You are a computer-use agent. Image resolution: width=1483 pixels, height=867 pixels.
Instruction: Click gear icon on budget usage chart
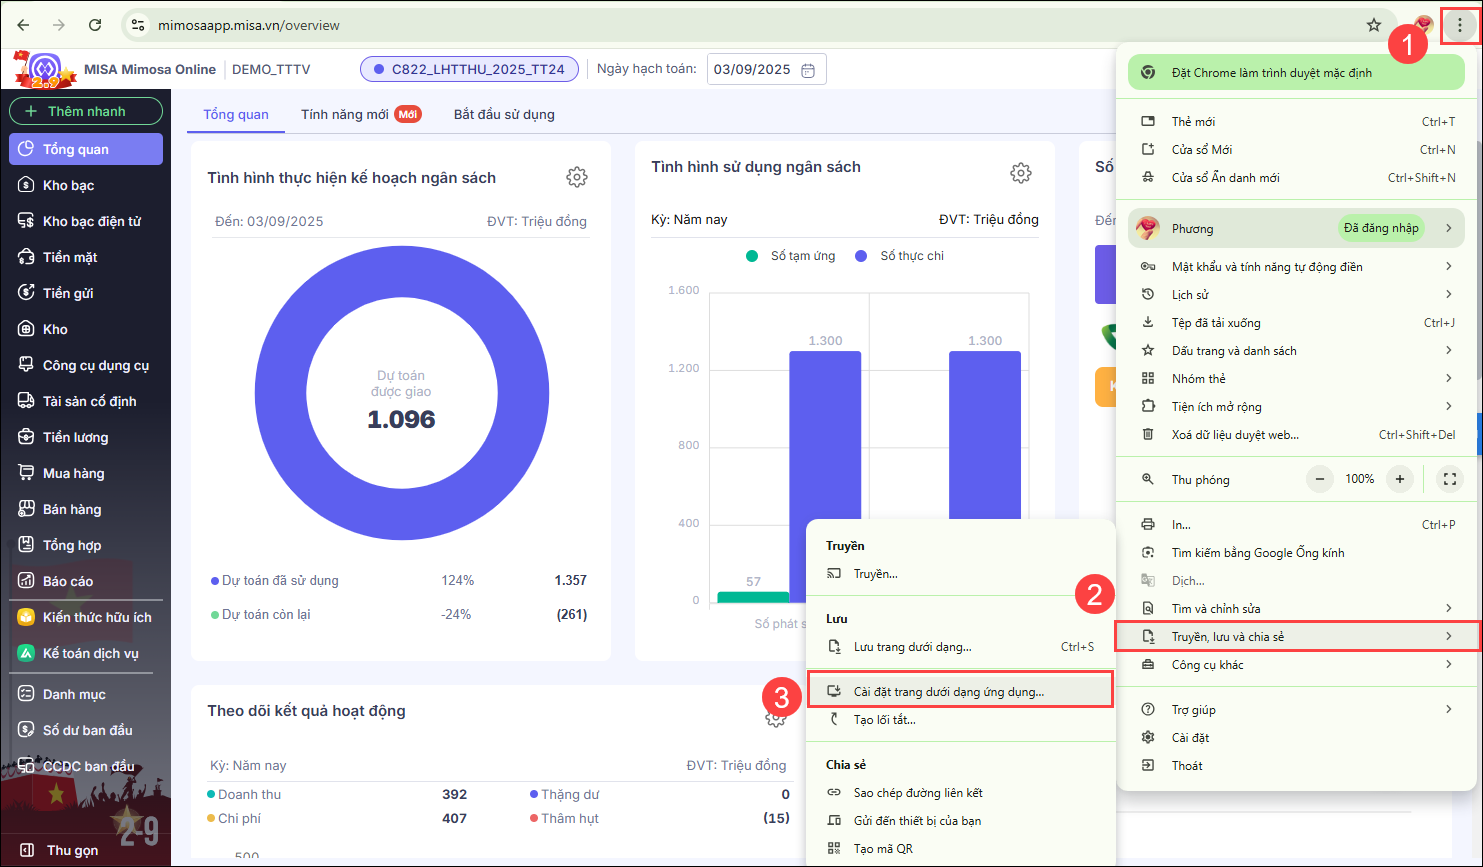pyautogui.click(x=1020, y=173)
